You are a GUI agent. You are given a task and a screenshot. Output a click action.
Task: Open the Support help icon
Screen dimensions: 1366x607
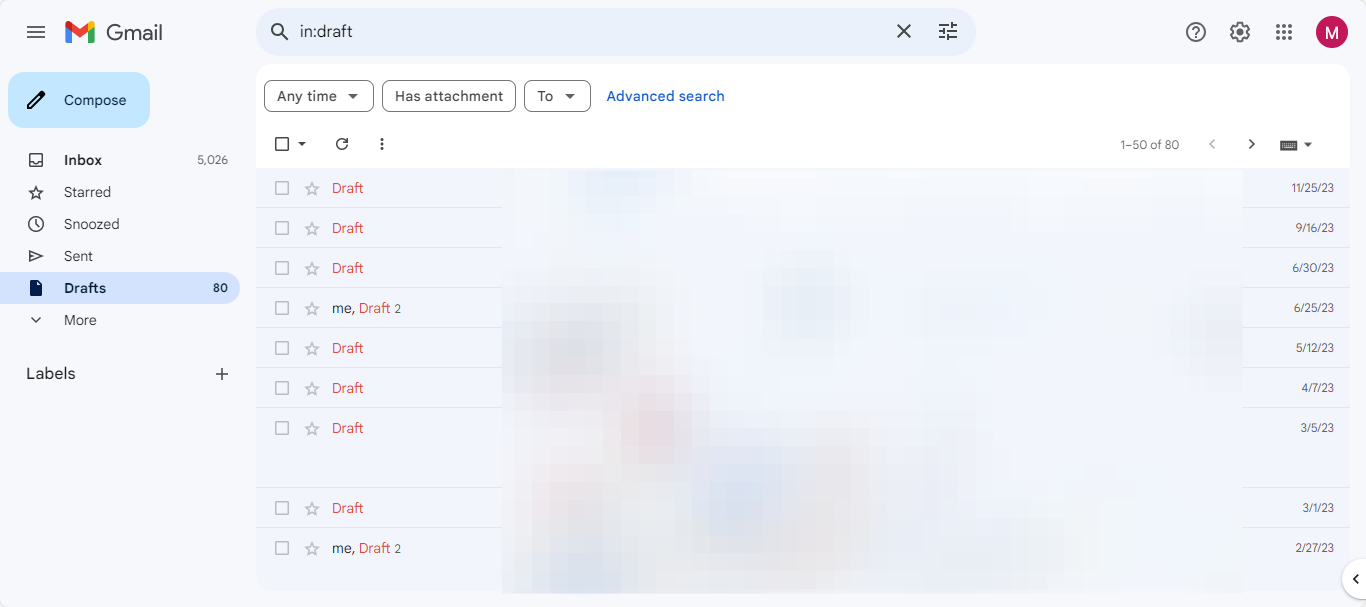pyautogui.click(x=1195, y=32)
